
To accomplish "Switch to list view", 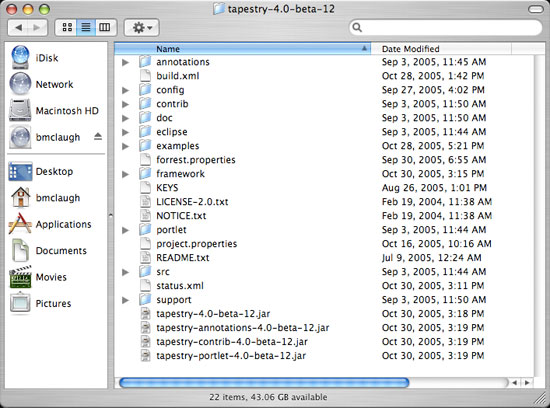I will [86, 27].
